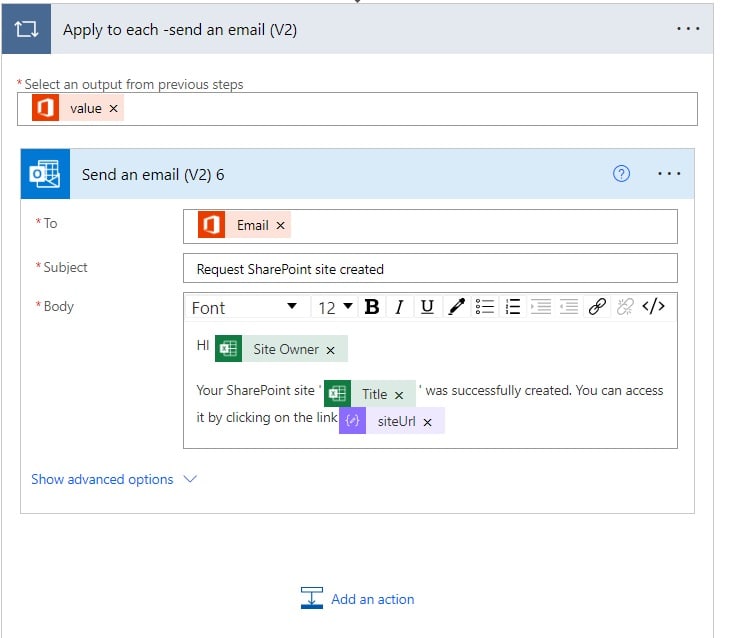
Task: Click the Site Owner token label
Action: click(x=286, y=349)
